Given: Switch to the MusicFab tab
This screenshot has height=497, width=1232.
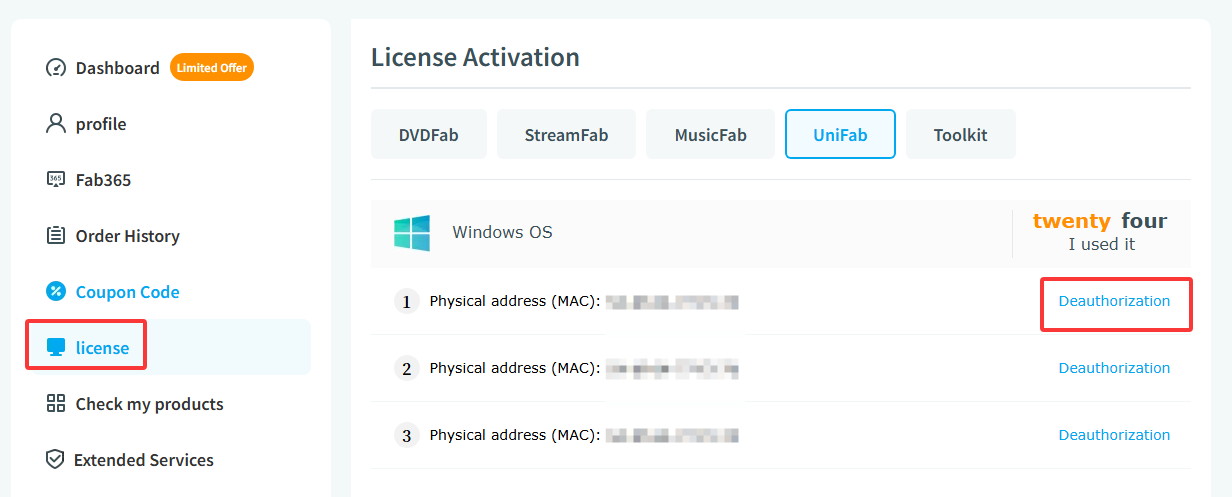Looking at the screenshot, I should (710, 134).
